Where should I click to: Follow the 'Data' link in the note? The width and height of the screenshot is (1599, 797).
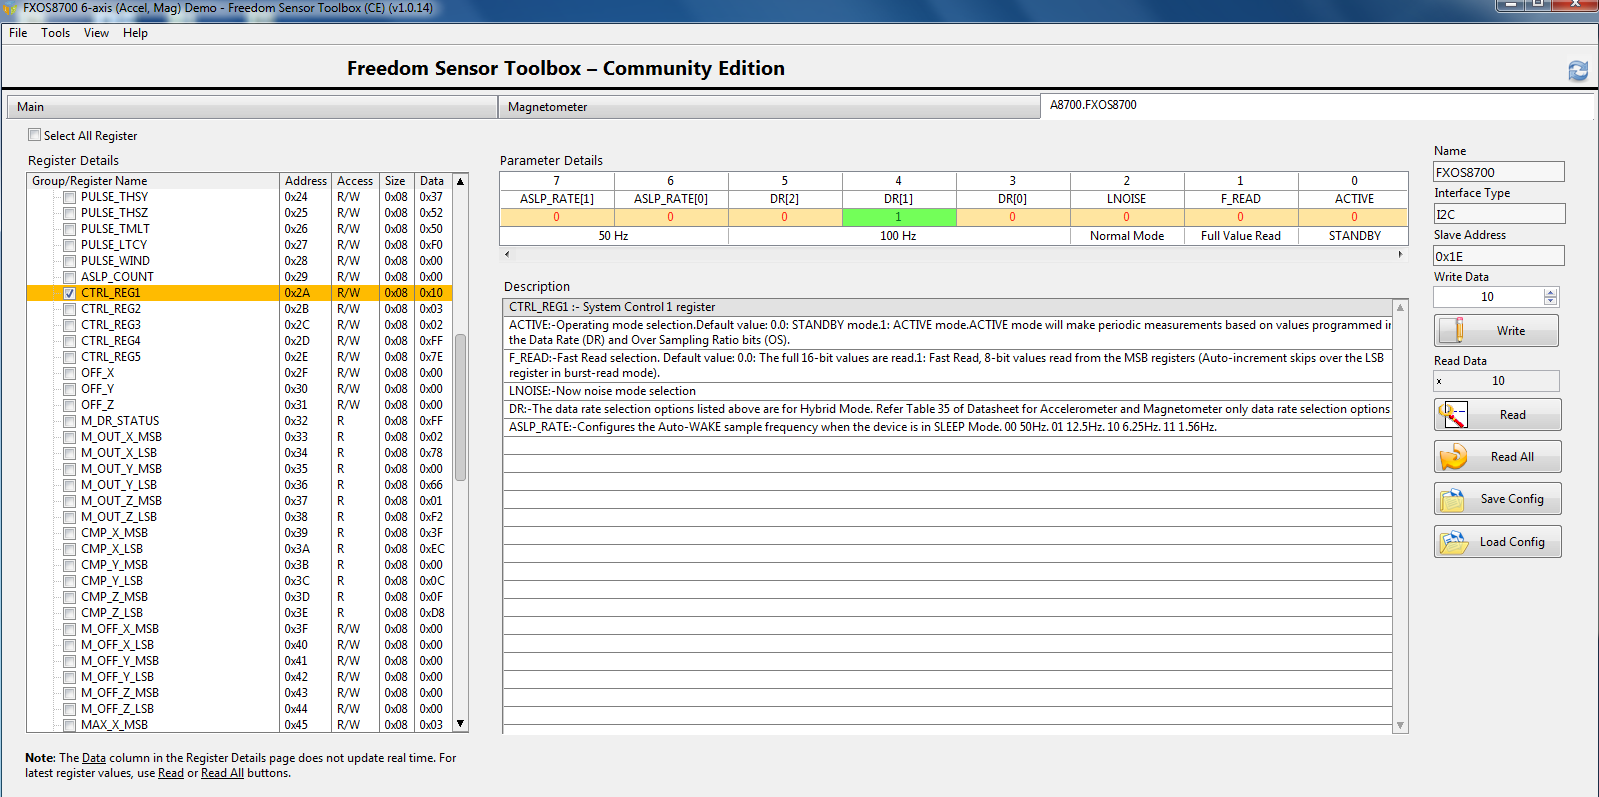tap(94, 758)
